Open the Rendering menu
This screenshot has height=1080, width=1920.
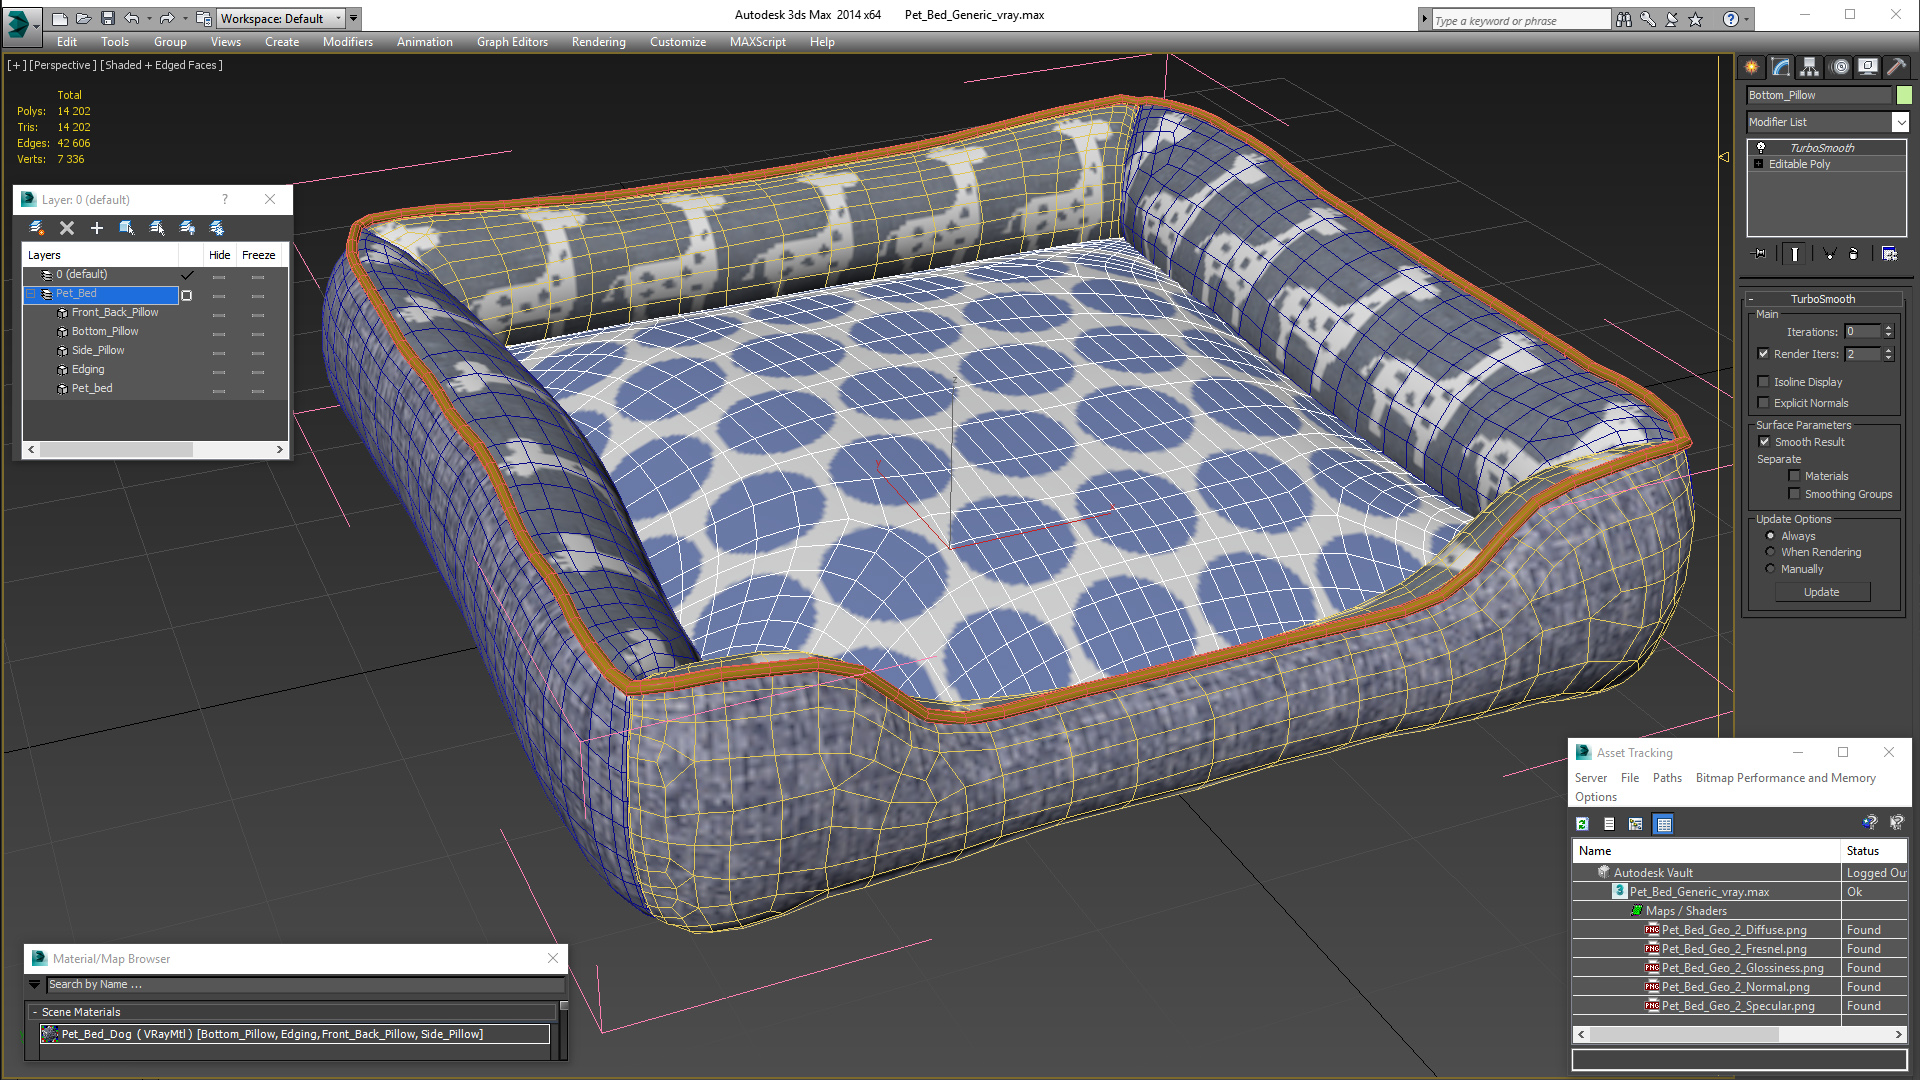[598, 42]
